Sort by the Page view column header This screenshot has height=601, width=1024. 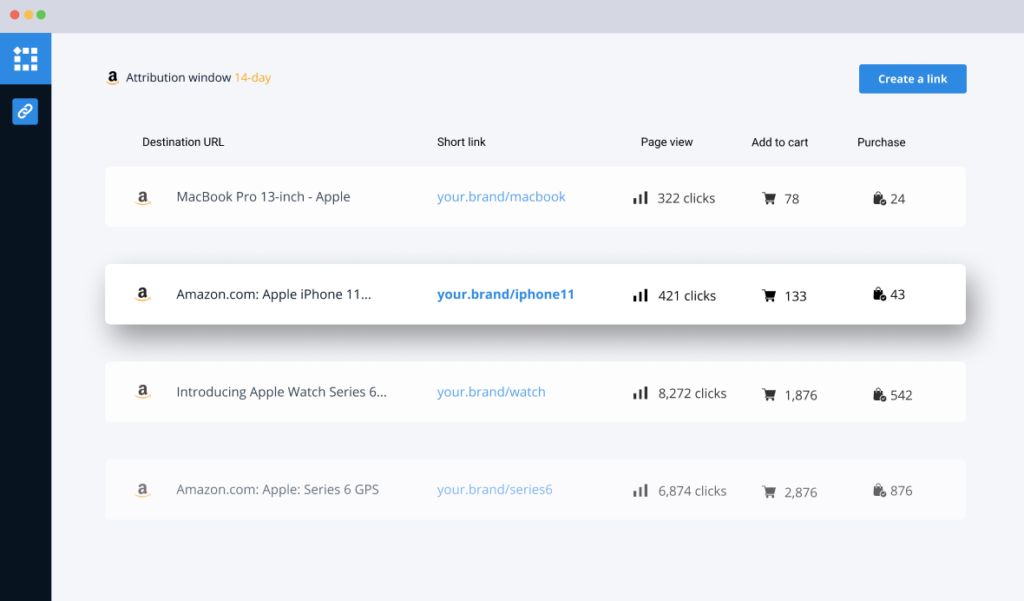coord(666,142)
